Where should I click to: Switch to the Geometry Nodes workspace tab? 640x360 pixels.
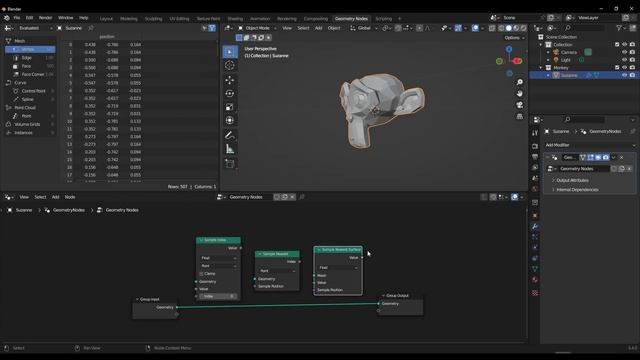[351, 18]
